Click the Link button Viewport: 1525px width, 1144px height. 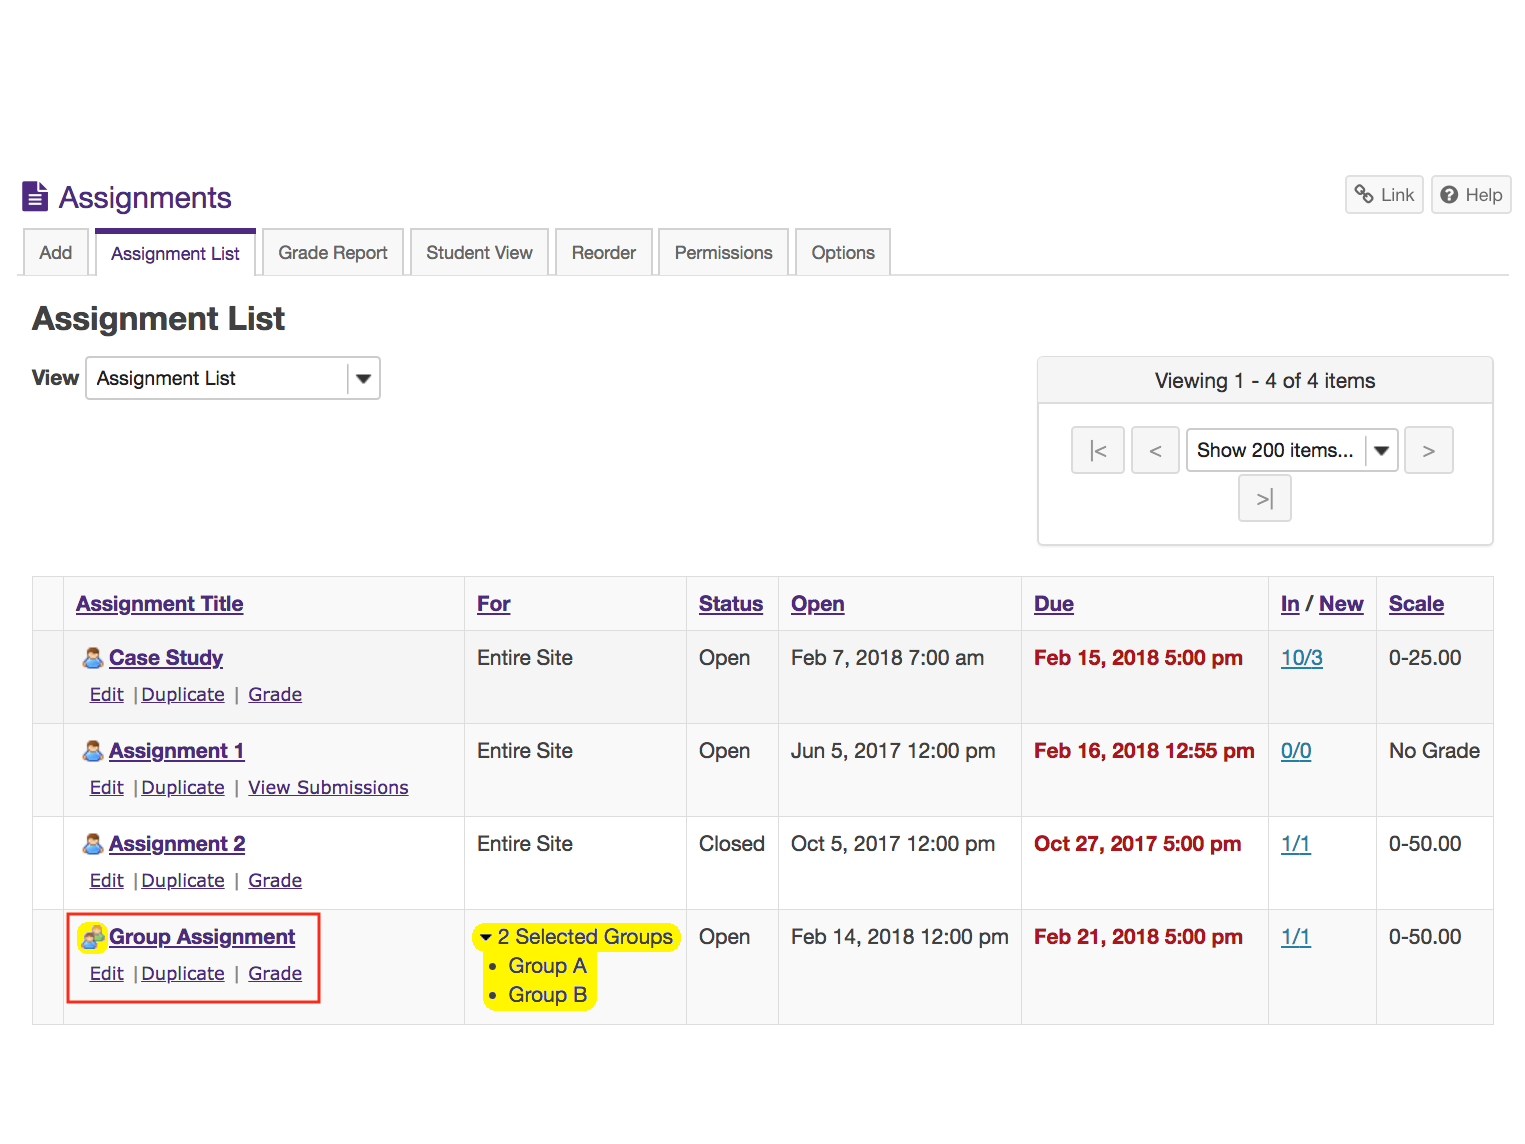pyautogui.click(x=1384, y=195)
